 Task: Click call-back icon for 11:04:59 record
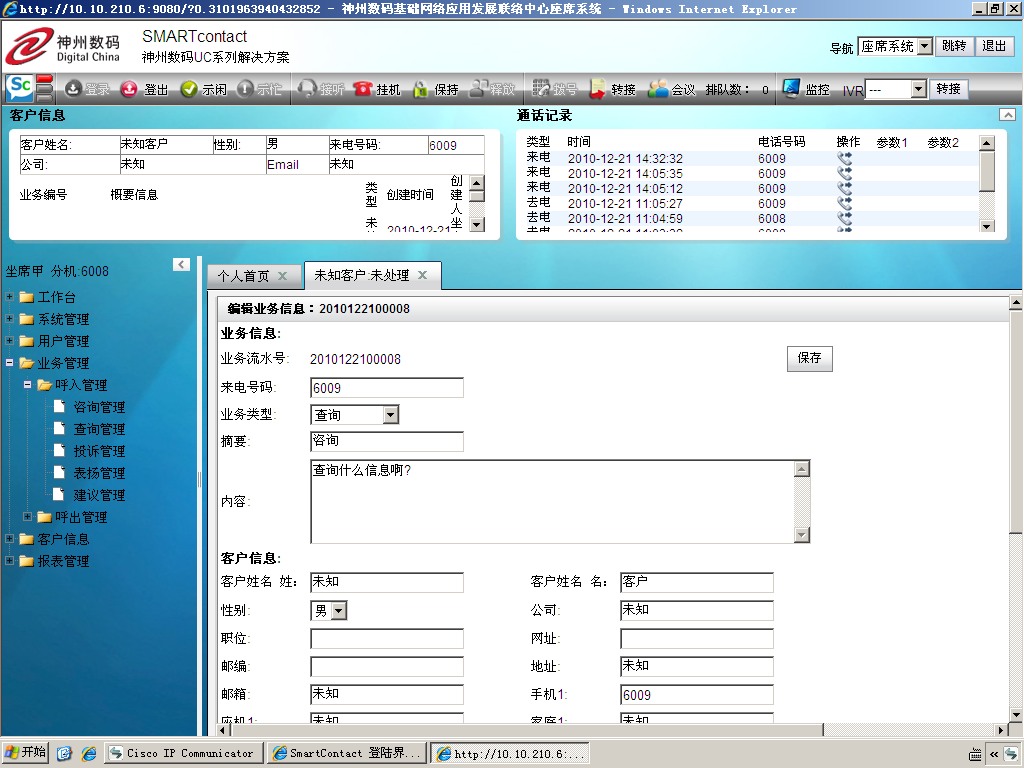pos(844,218)
